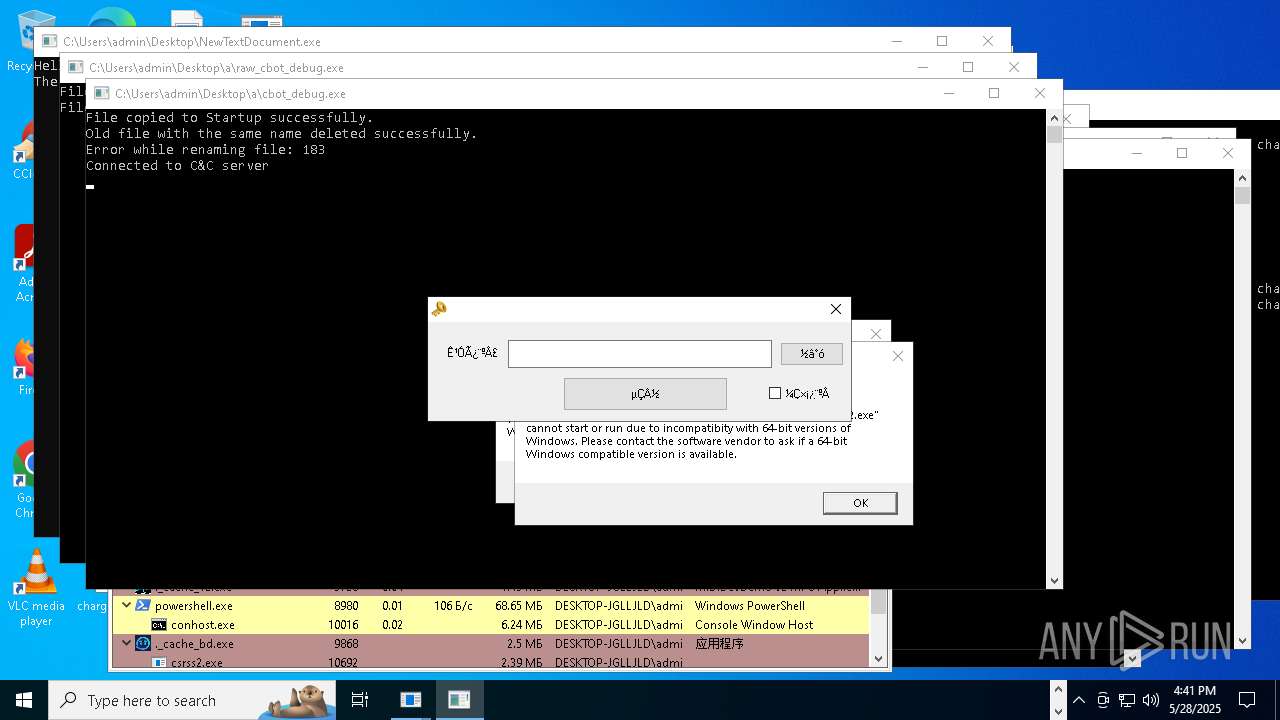The width and height of the screenshot is (1280, 720).
Task: Collapse the ._cache_bd.exe process tree
Action: pyautogui.click(x=127, y=643)
